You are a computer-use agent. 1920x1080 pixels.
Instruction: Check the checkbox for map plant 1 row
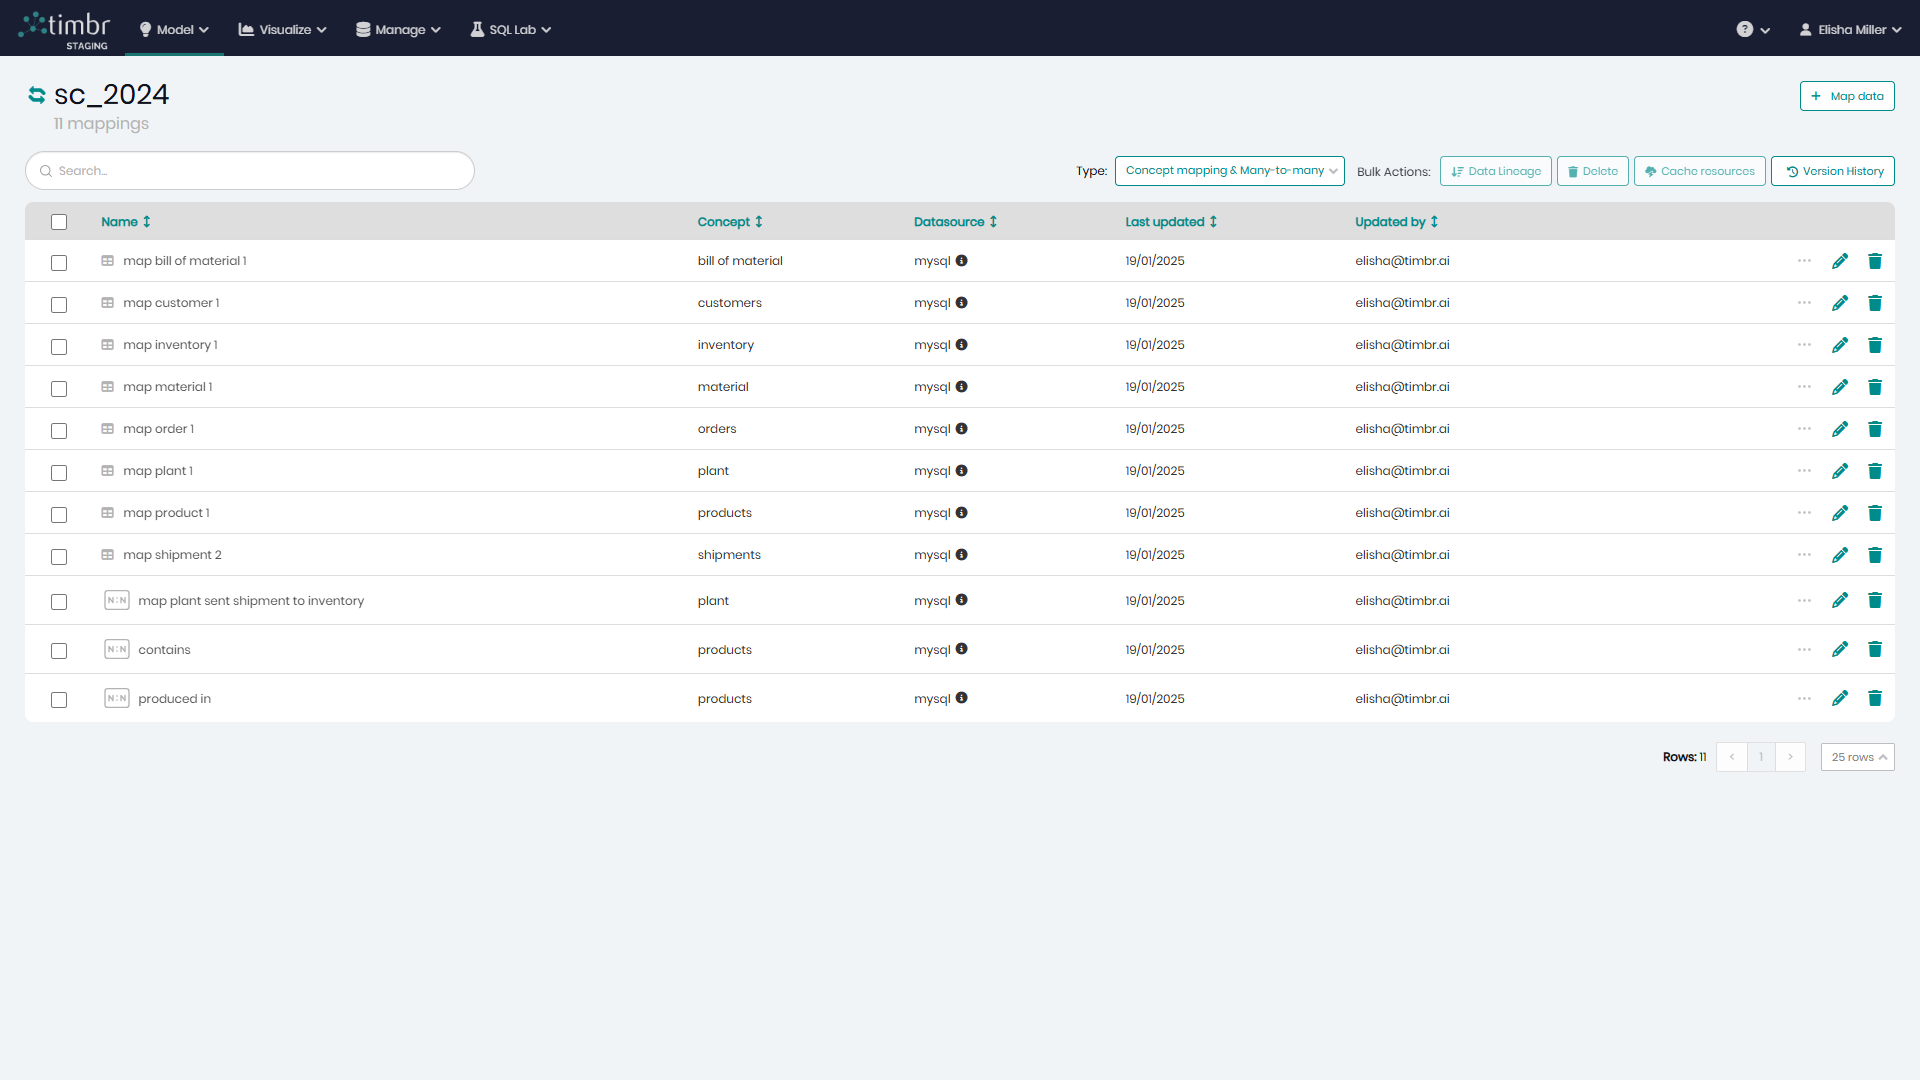coord(59,472)
